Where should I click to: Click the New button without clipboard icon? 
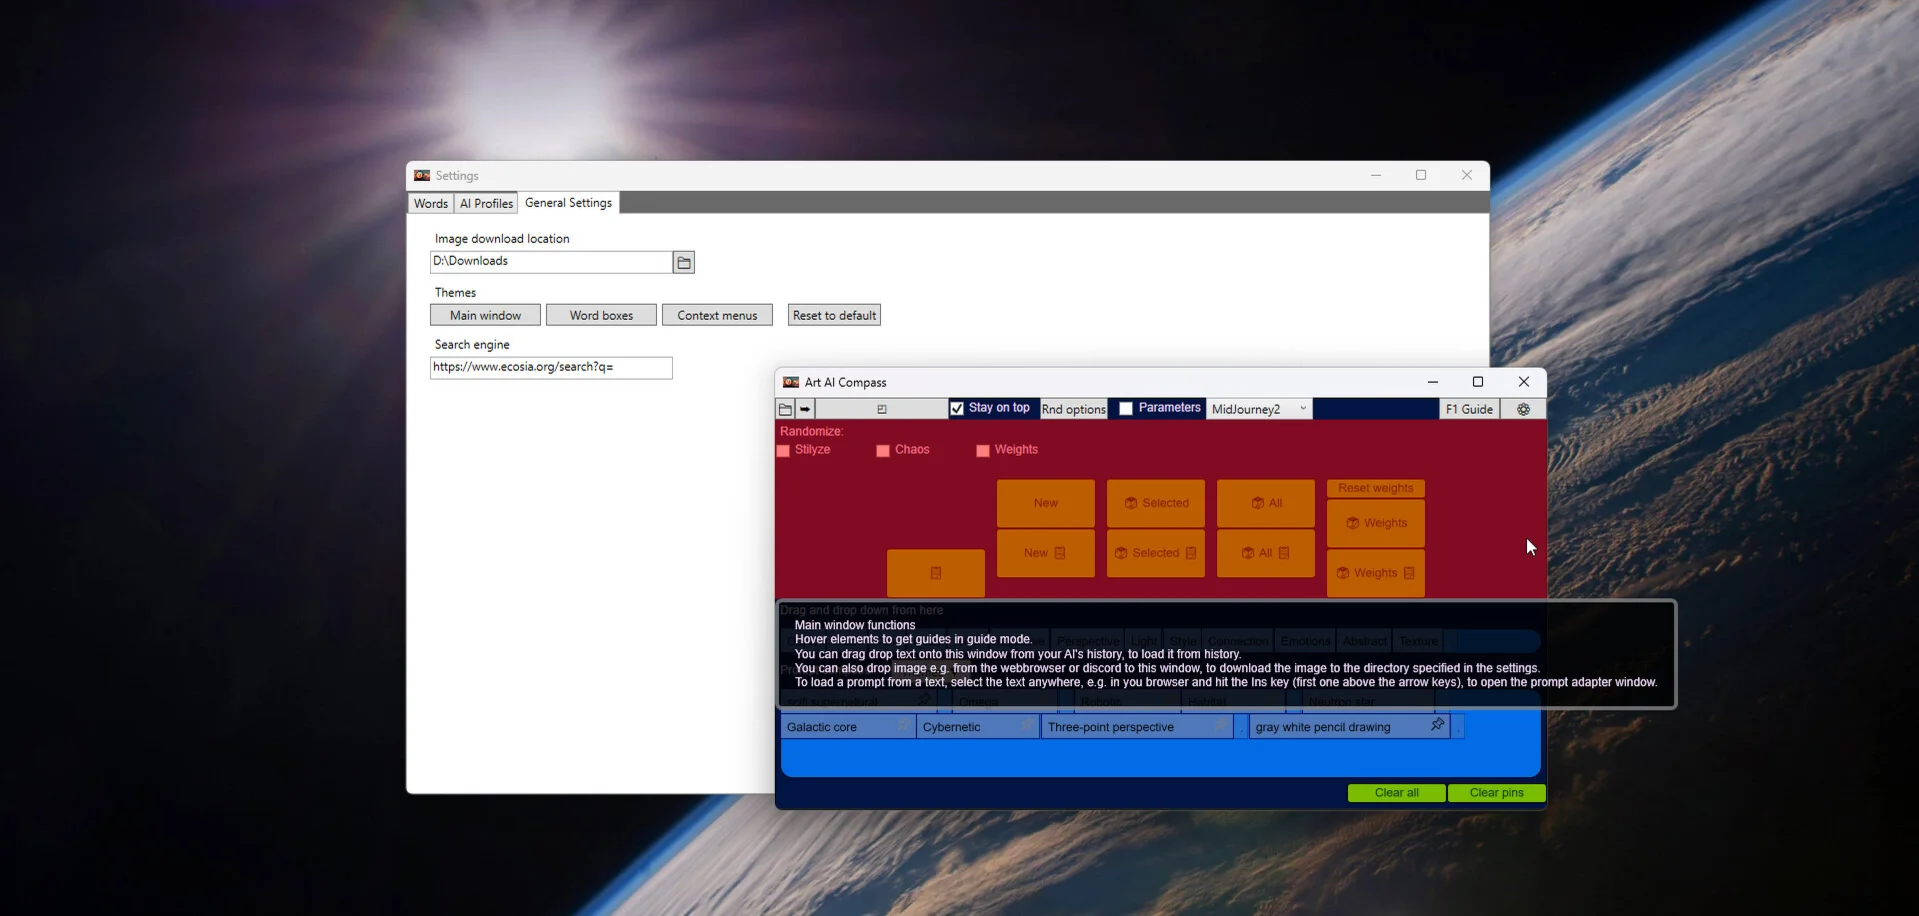click(1046, 503)
